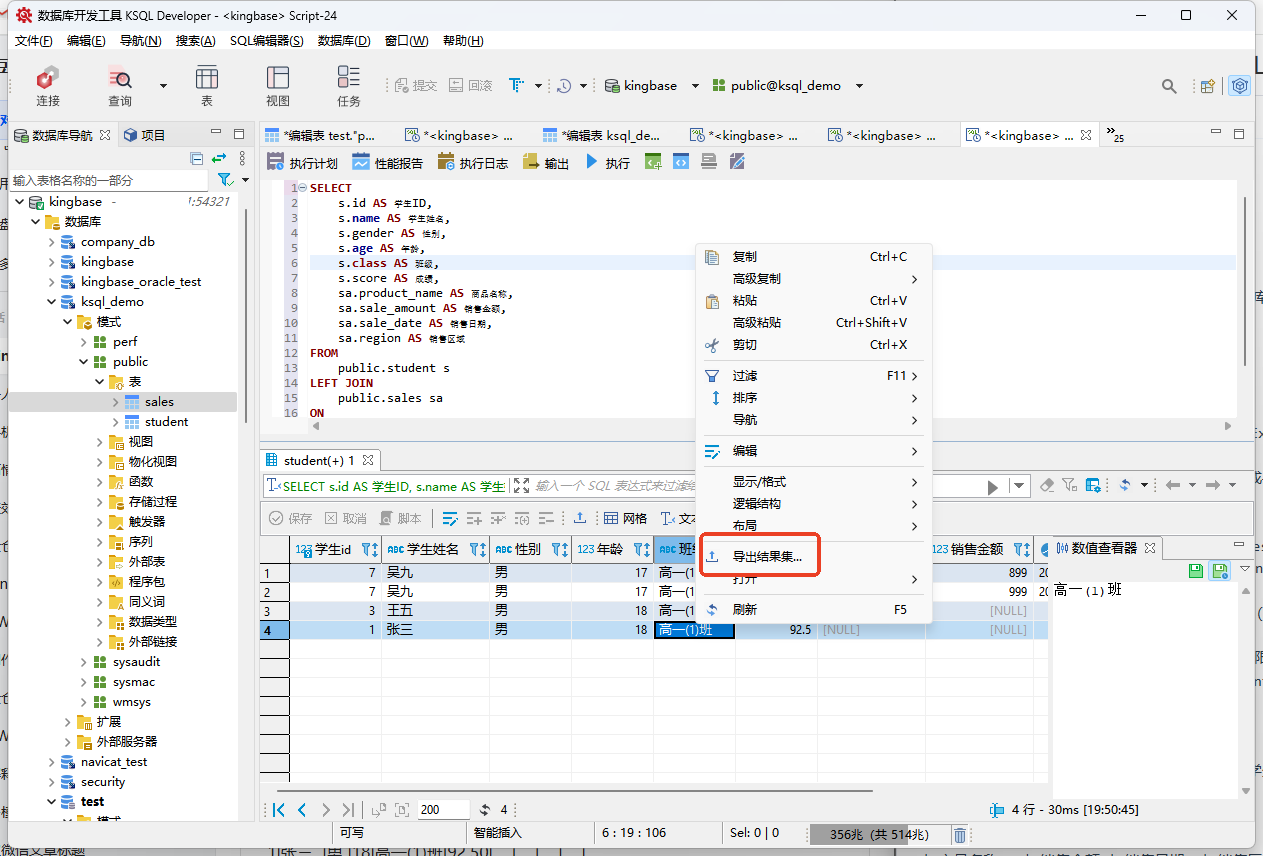The height and width of the screenshot is (856, 1263).
Task: Switch results to 网格 (Grid) view
Action: 625,518
